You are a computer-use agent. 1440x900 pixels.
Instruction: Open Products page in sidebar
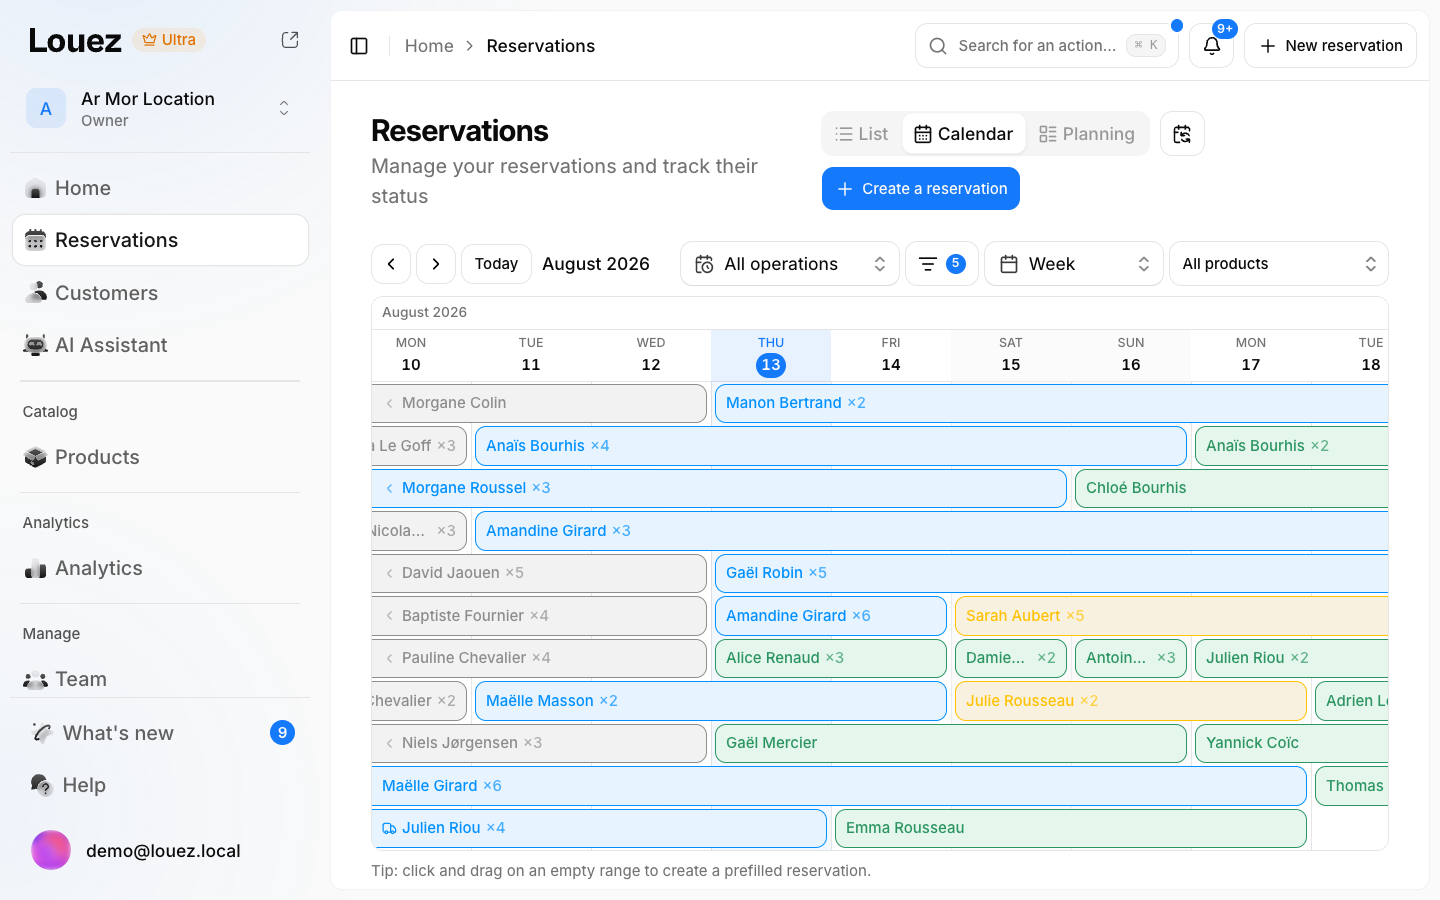tap(160, 457)
